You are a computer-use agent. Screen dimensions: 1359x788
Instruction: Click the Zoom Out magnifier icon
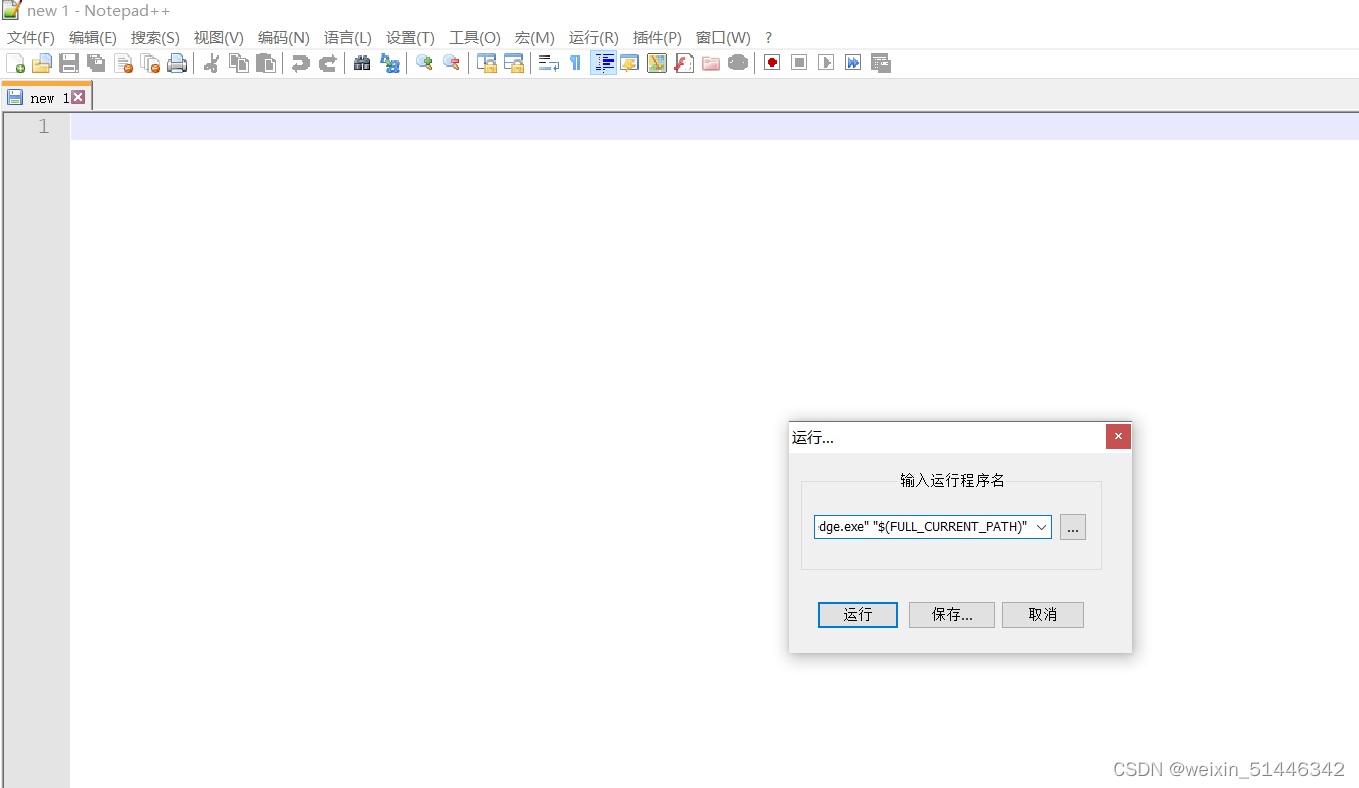[451, 63]
